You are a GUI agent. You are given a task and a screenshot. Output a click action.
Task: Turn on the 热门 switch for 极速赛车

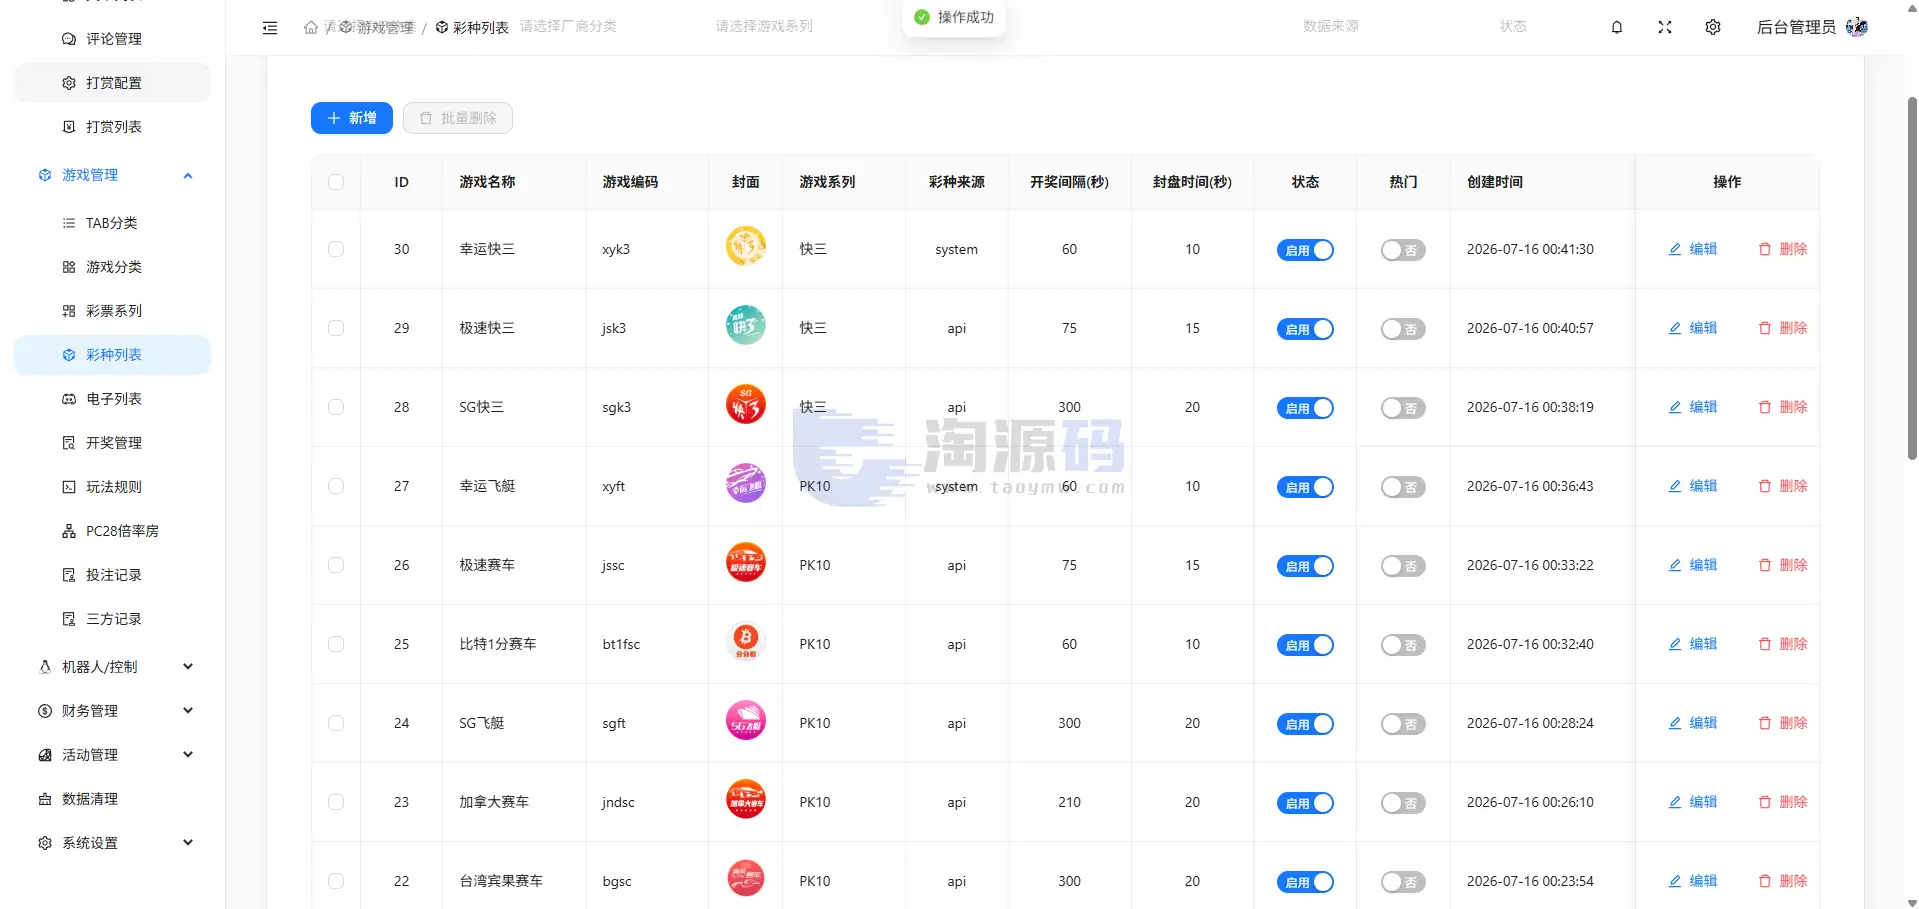pos(1403,566)
